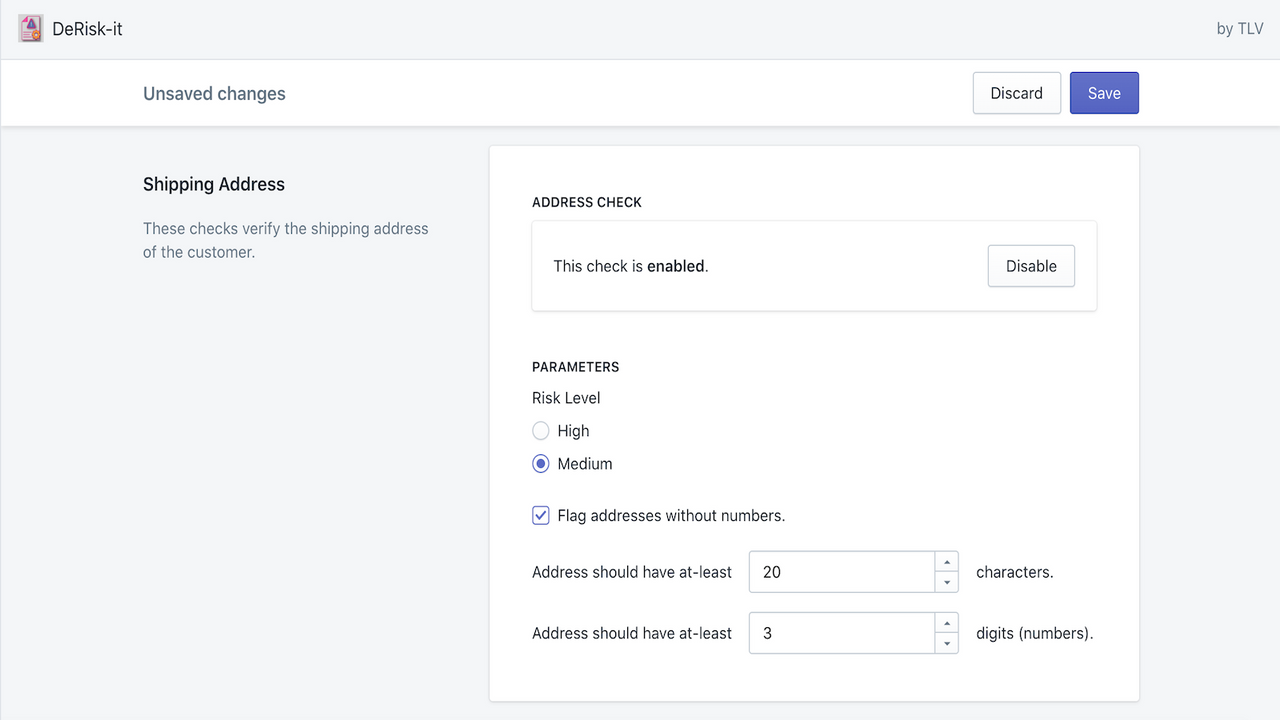This screenshot has width=1280, height=720.
Task: Increment the minimum digits value
Action: [947, 623]
